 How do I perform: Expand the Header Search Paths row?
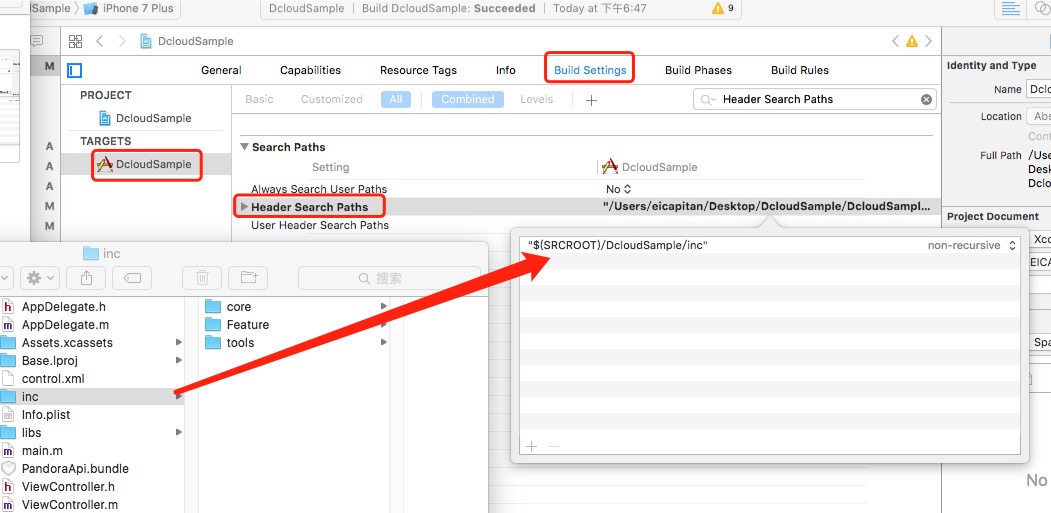point(244,207)
